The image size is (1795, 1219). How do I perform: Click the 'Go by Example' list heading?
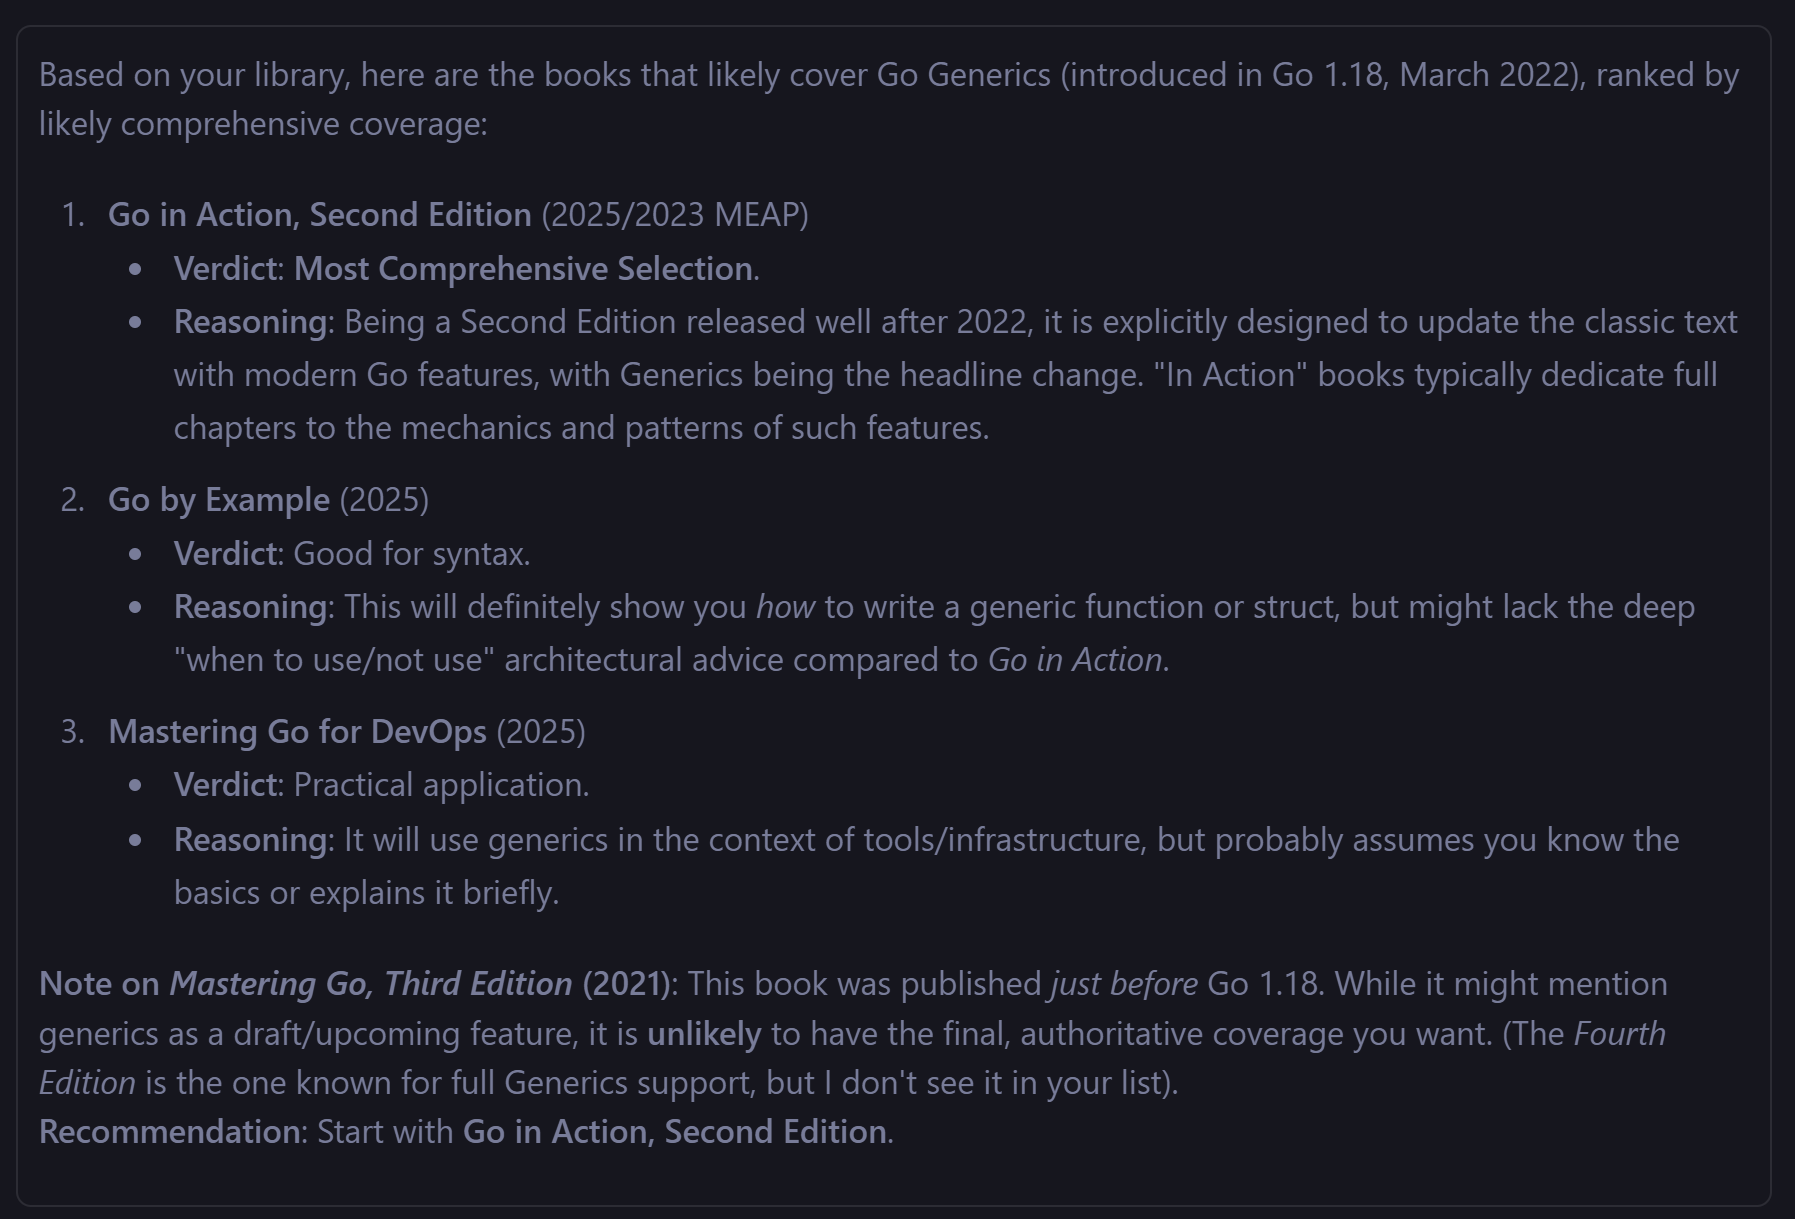(218, 500)
